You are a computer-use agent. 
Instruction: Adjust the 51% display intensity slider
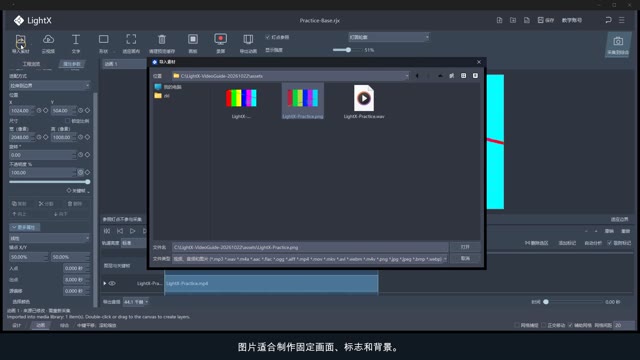(347, 50)
